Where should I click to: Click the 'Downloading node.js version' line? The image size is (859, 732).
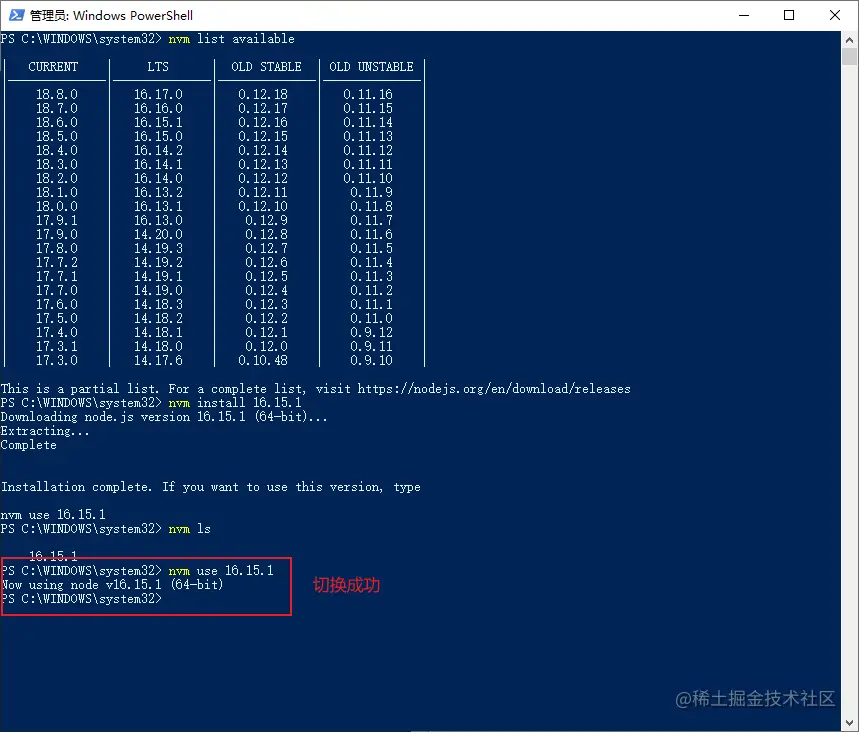click(164, 417)
